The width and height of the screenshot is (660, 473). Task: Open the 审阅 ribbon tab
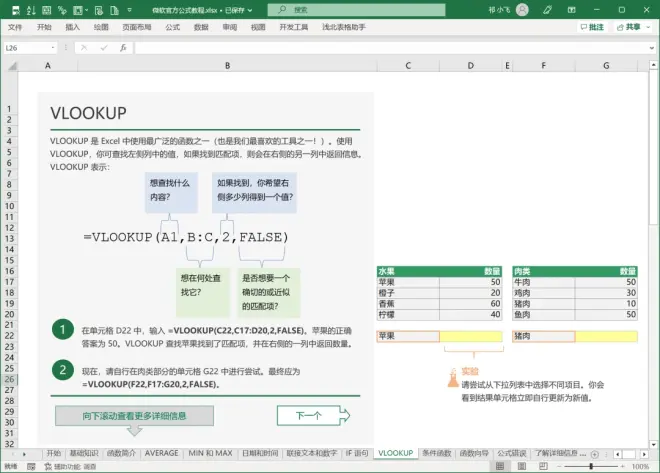tap(230, 27)
